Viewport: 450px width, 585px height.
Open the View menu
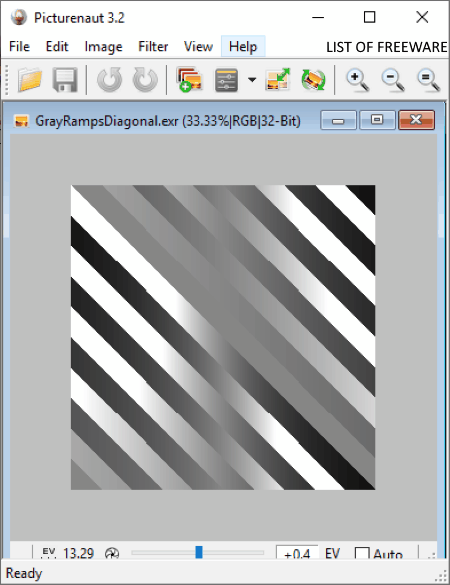tap(198, 47)
